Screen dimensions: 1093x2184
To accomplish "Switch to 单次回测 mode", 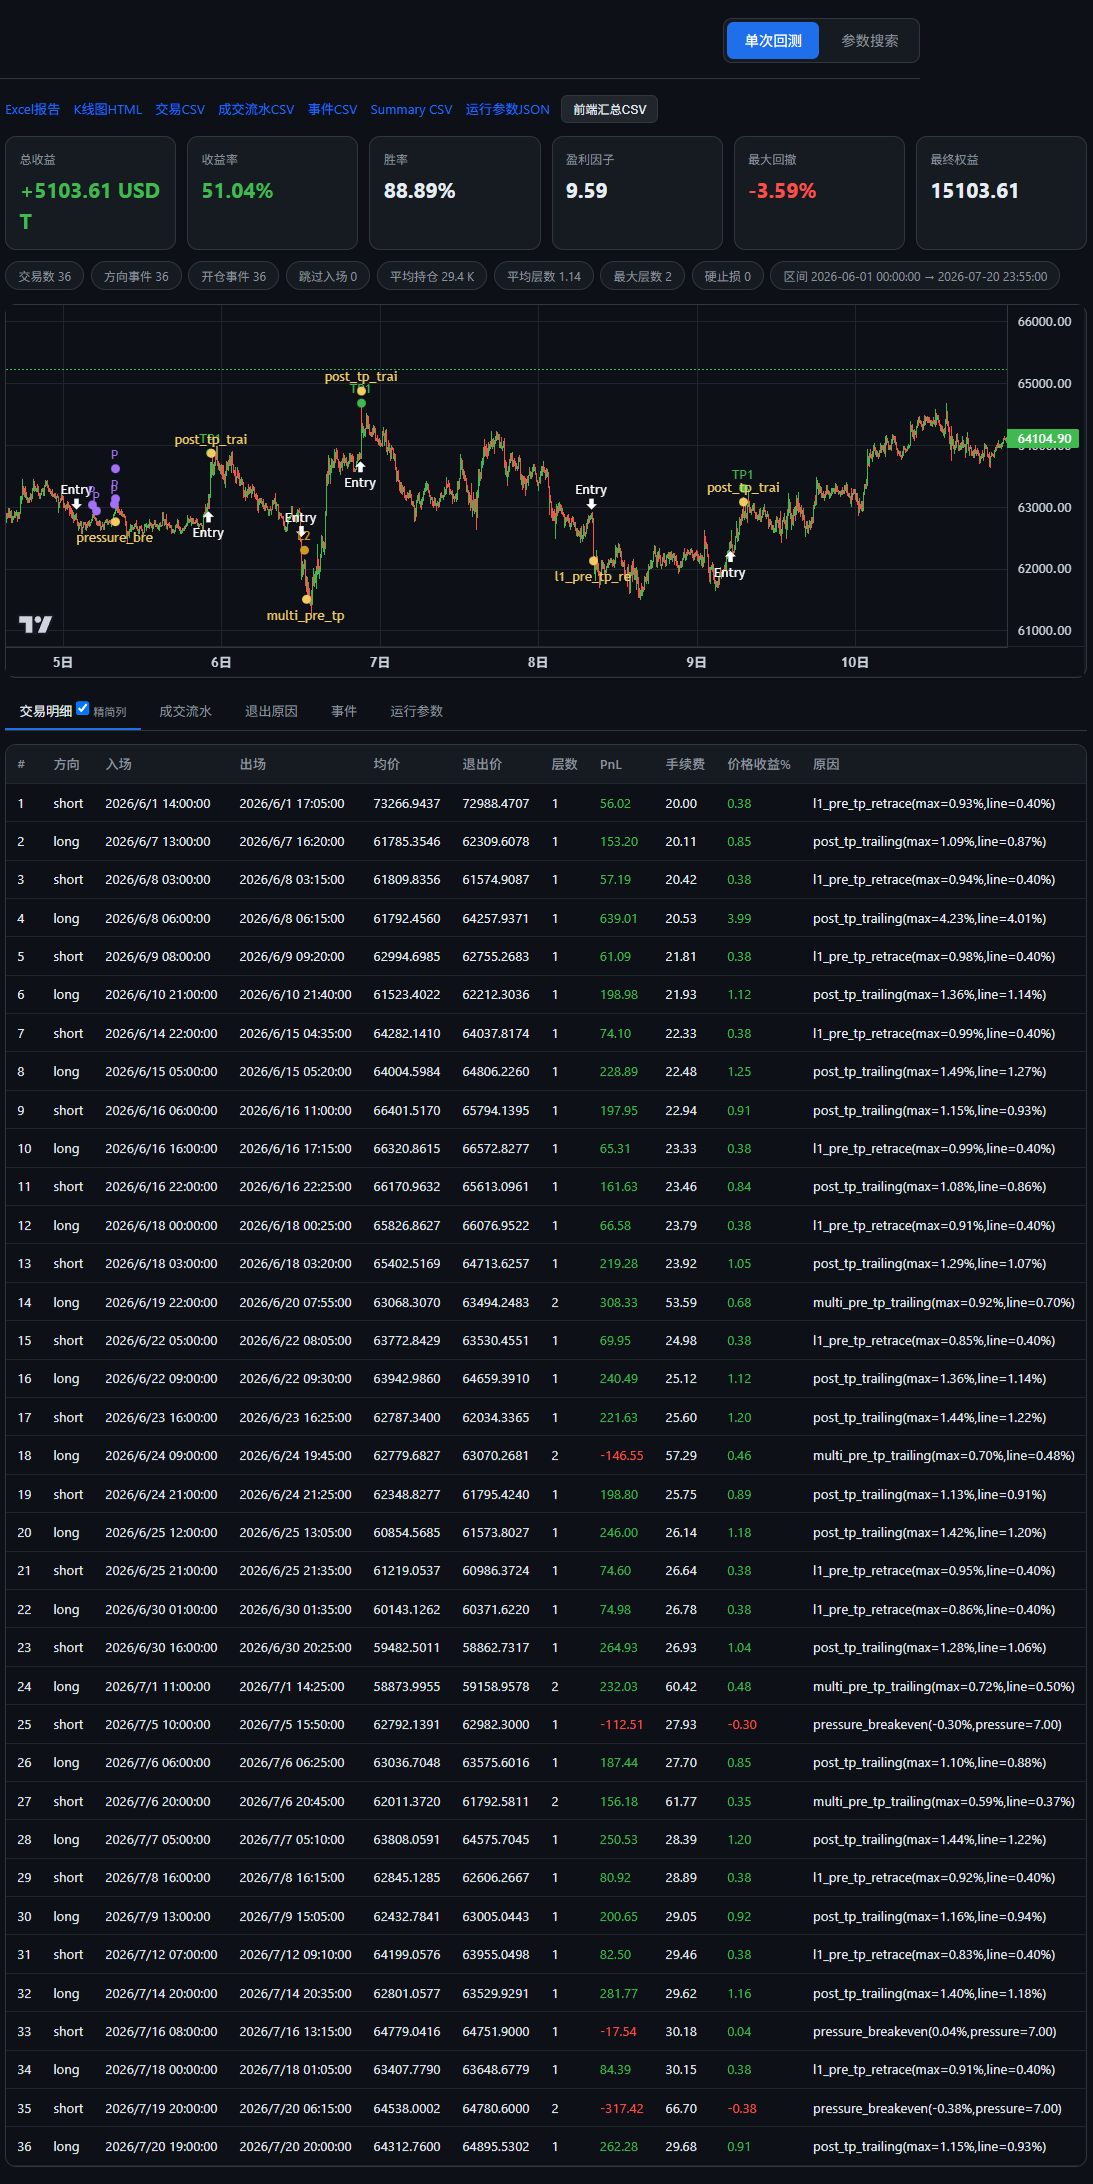I will click(x=773, y=41).
